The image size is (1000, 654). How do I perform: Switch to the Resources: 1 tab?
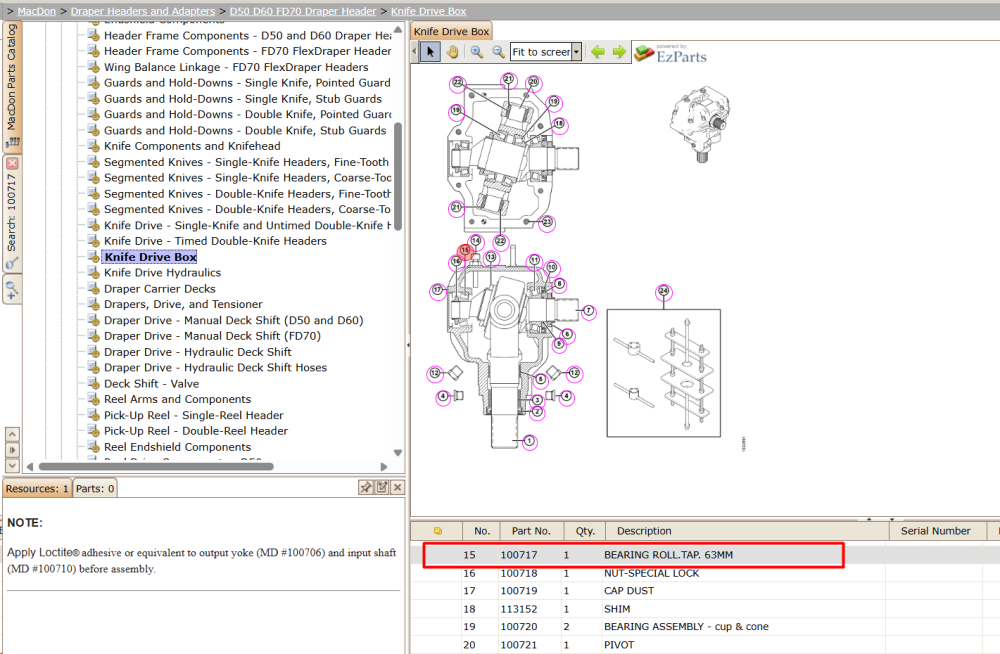pyautogui.click(x=37, y=488)
